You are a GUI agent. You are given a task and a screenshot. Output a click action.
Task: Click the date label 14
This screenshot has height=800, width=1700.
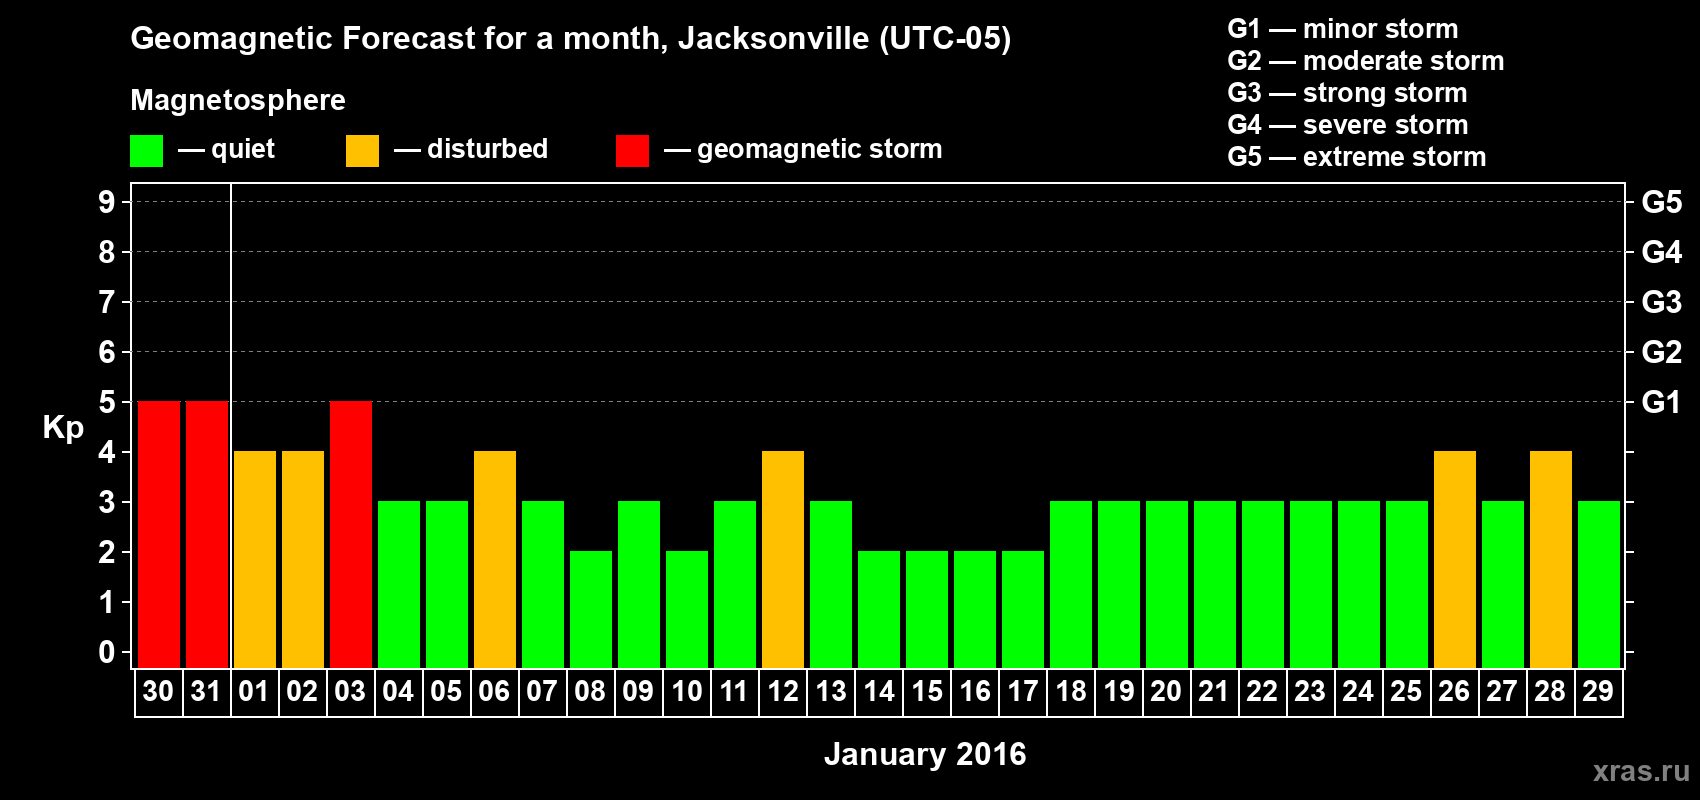pyautogui.click(x=878, y=692)
